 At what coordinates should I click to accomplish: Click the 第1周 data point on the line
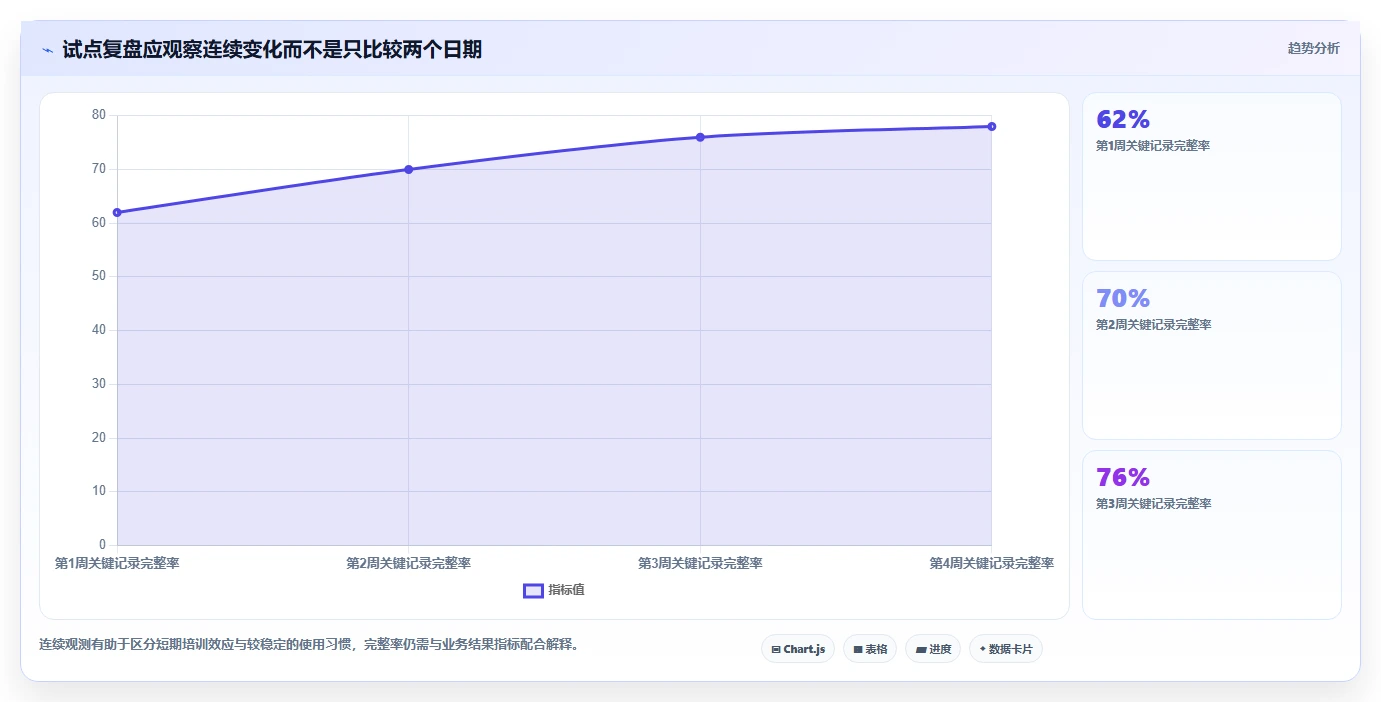click(117, 212)
